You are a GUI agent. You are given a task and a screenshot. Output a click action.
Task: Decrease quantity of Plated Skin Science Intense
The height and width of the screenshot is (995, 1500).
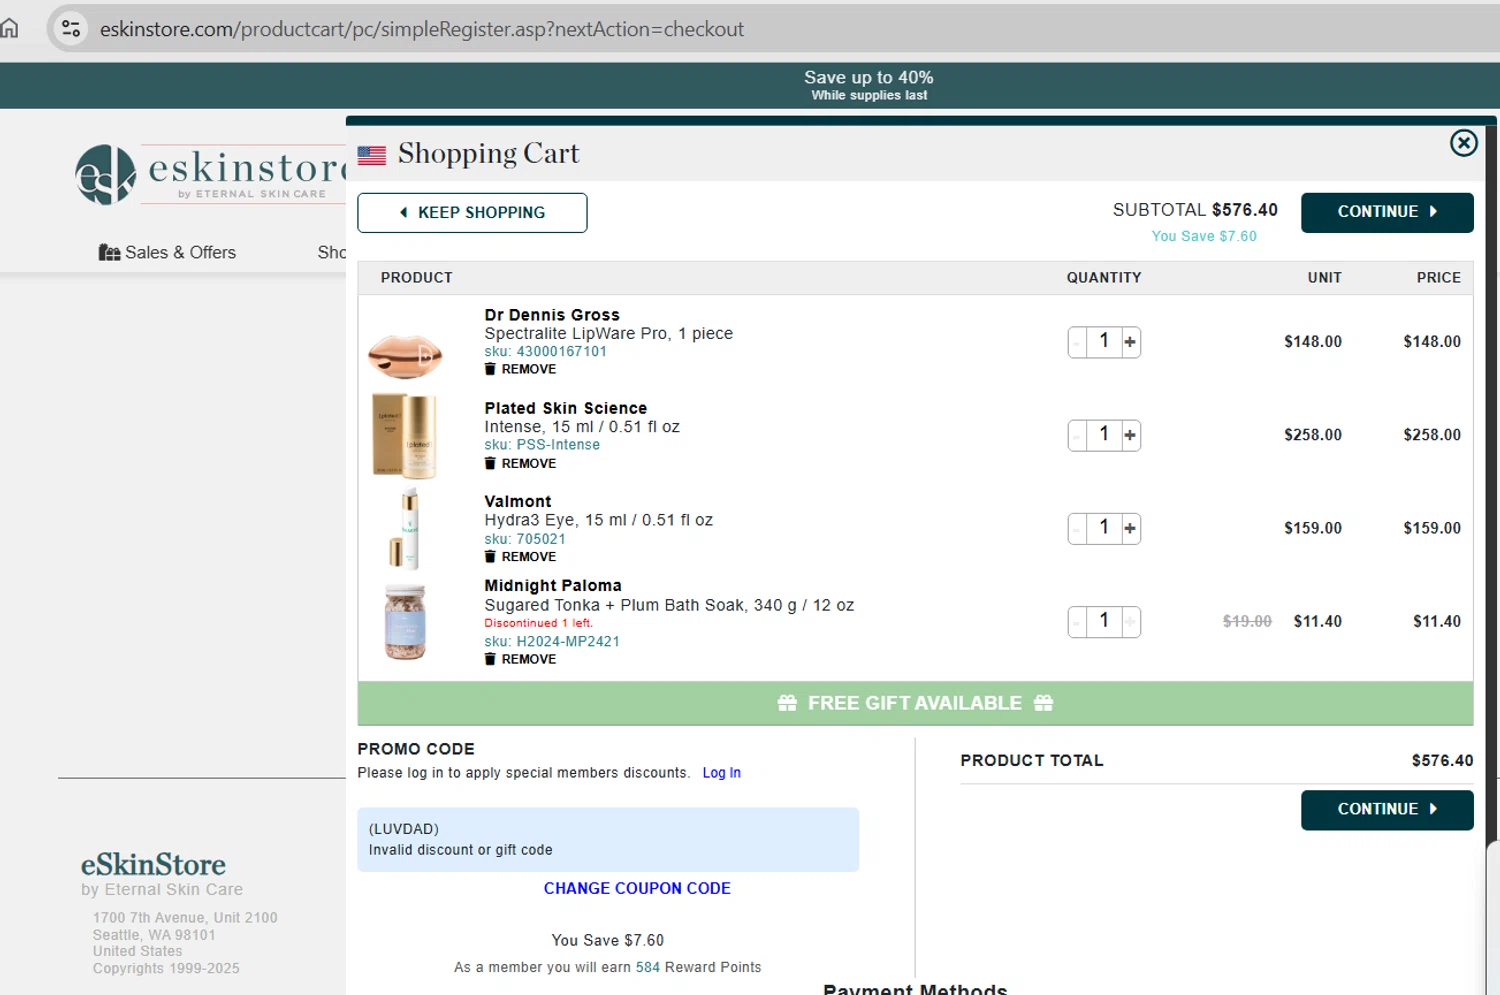(1077, 435)
